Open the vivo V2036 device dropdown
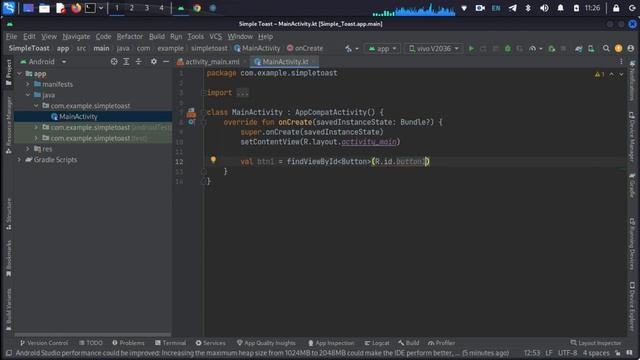The width and height of the screenshot is (640, 360). point(434,49)
